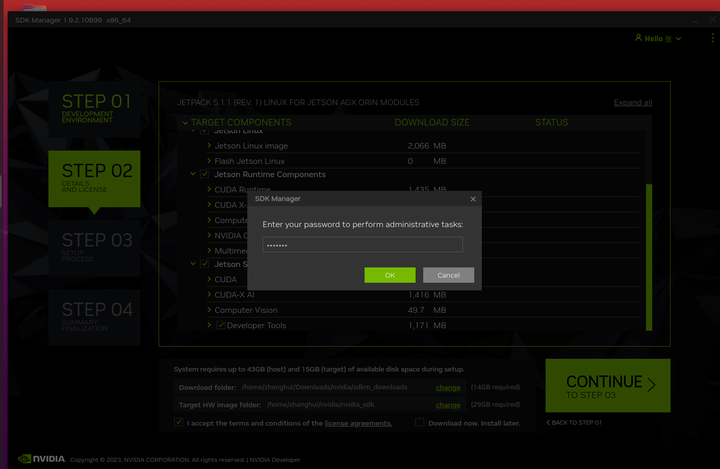Expand the Computer Vision row
Viewport: 720px width, 469px height.
pyautogui.click(x=209, y=310)
